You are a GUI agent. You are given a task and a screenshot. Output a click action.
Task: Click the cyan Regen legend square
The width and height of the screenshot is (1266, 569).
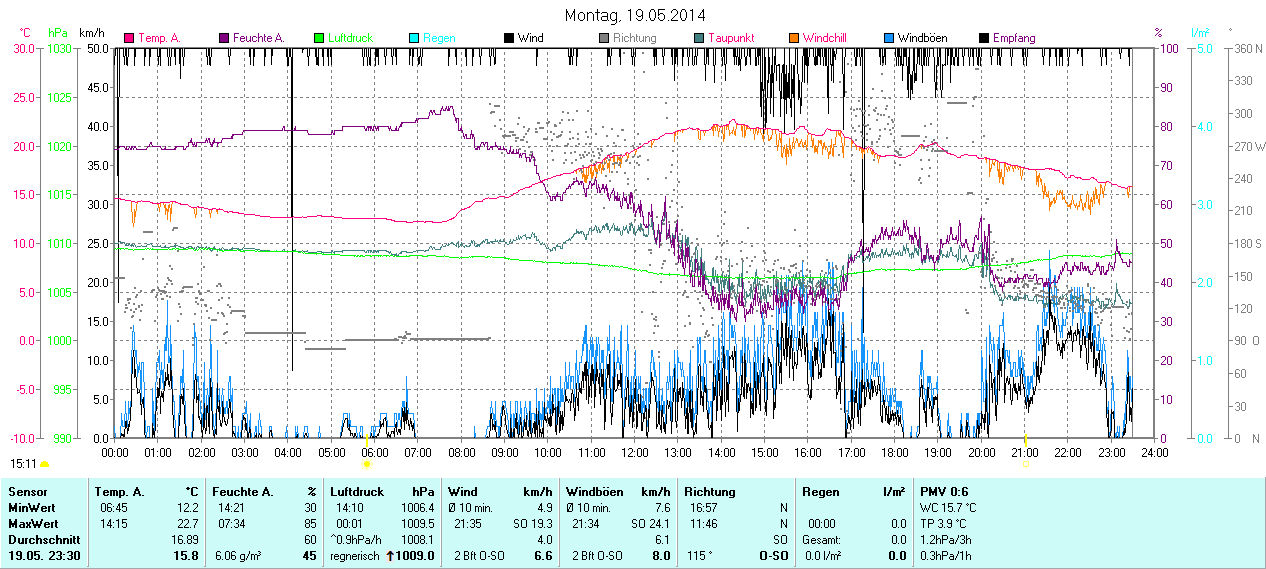(414, 38)
